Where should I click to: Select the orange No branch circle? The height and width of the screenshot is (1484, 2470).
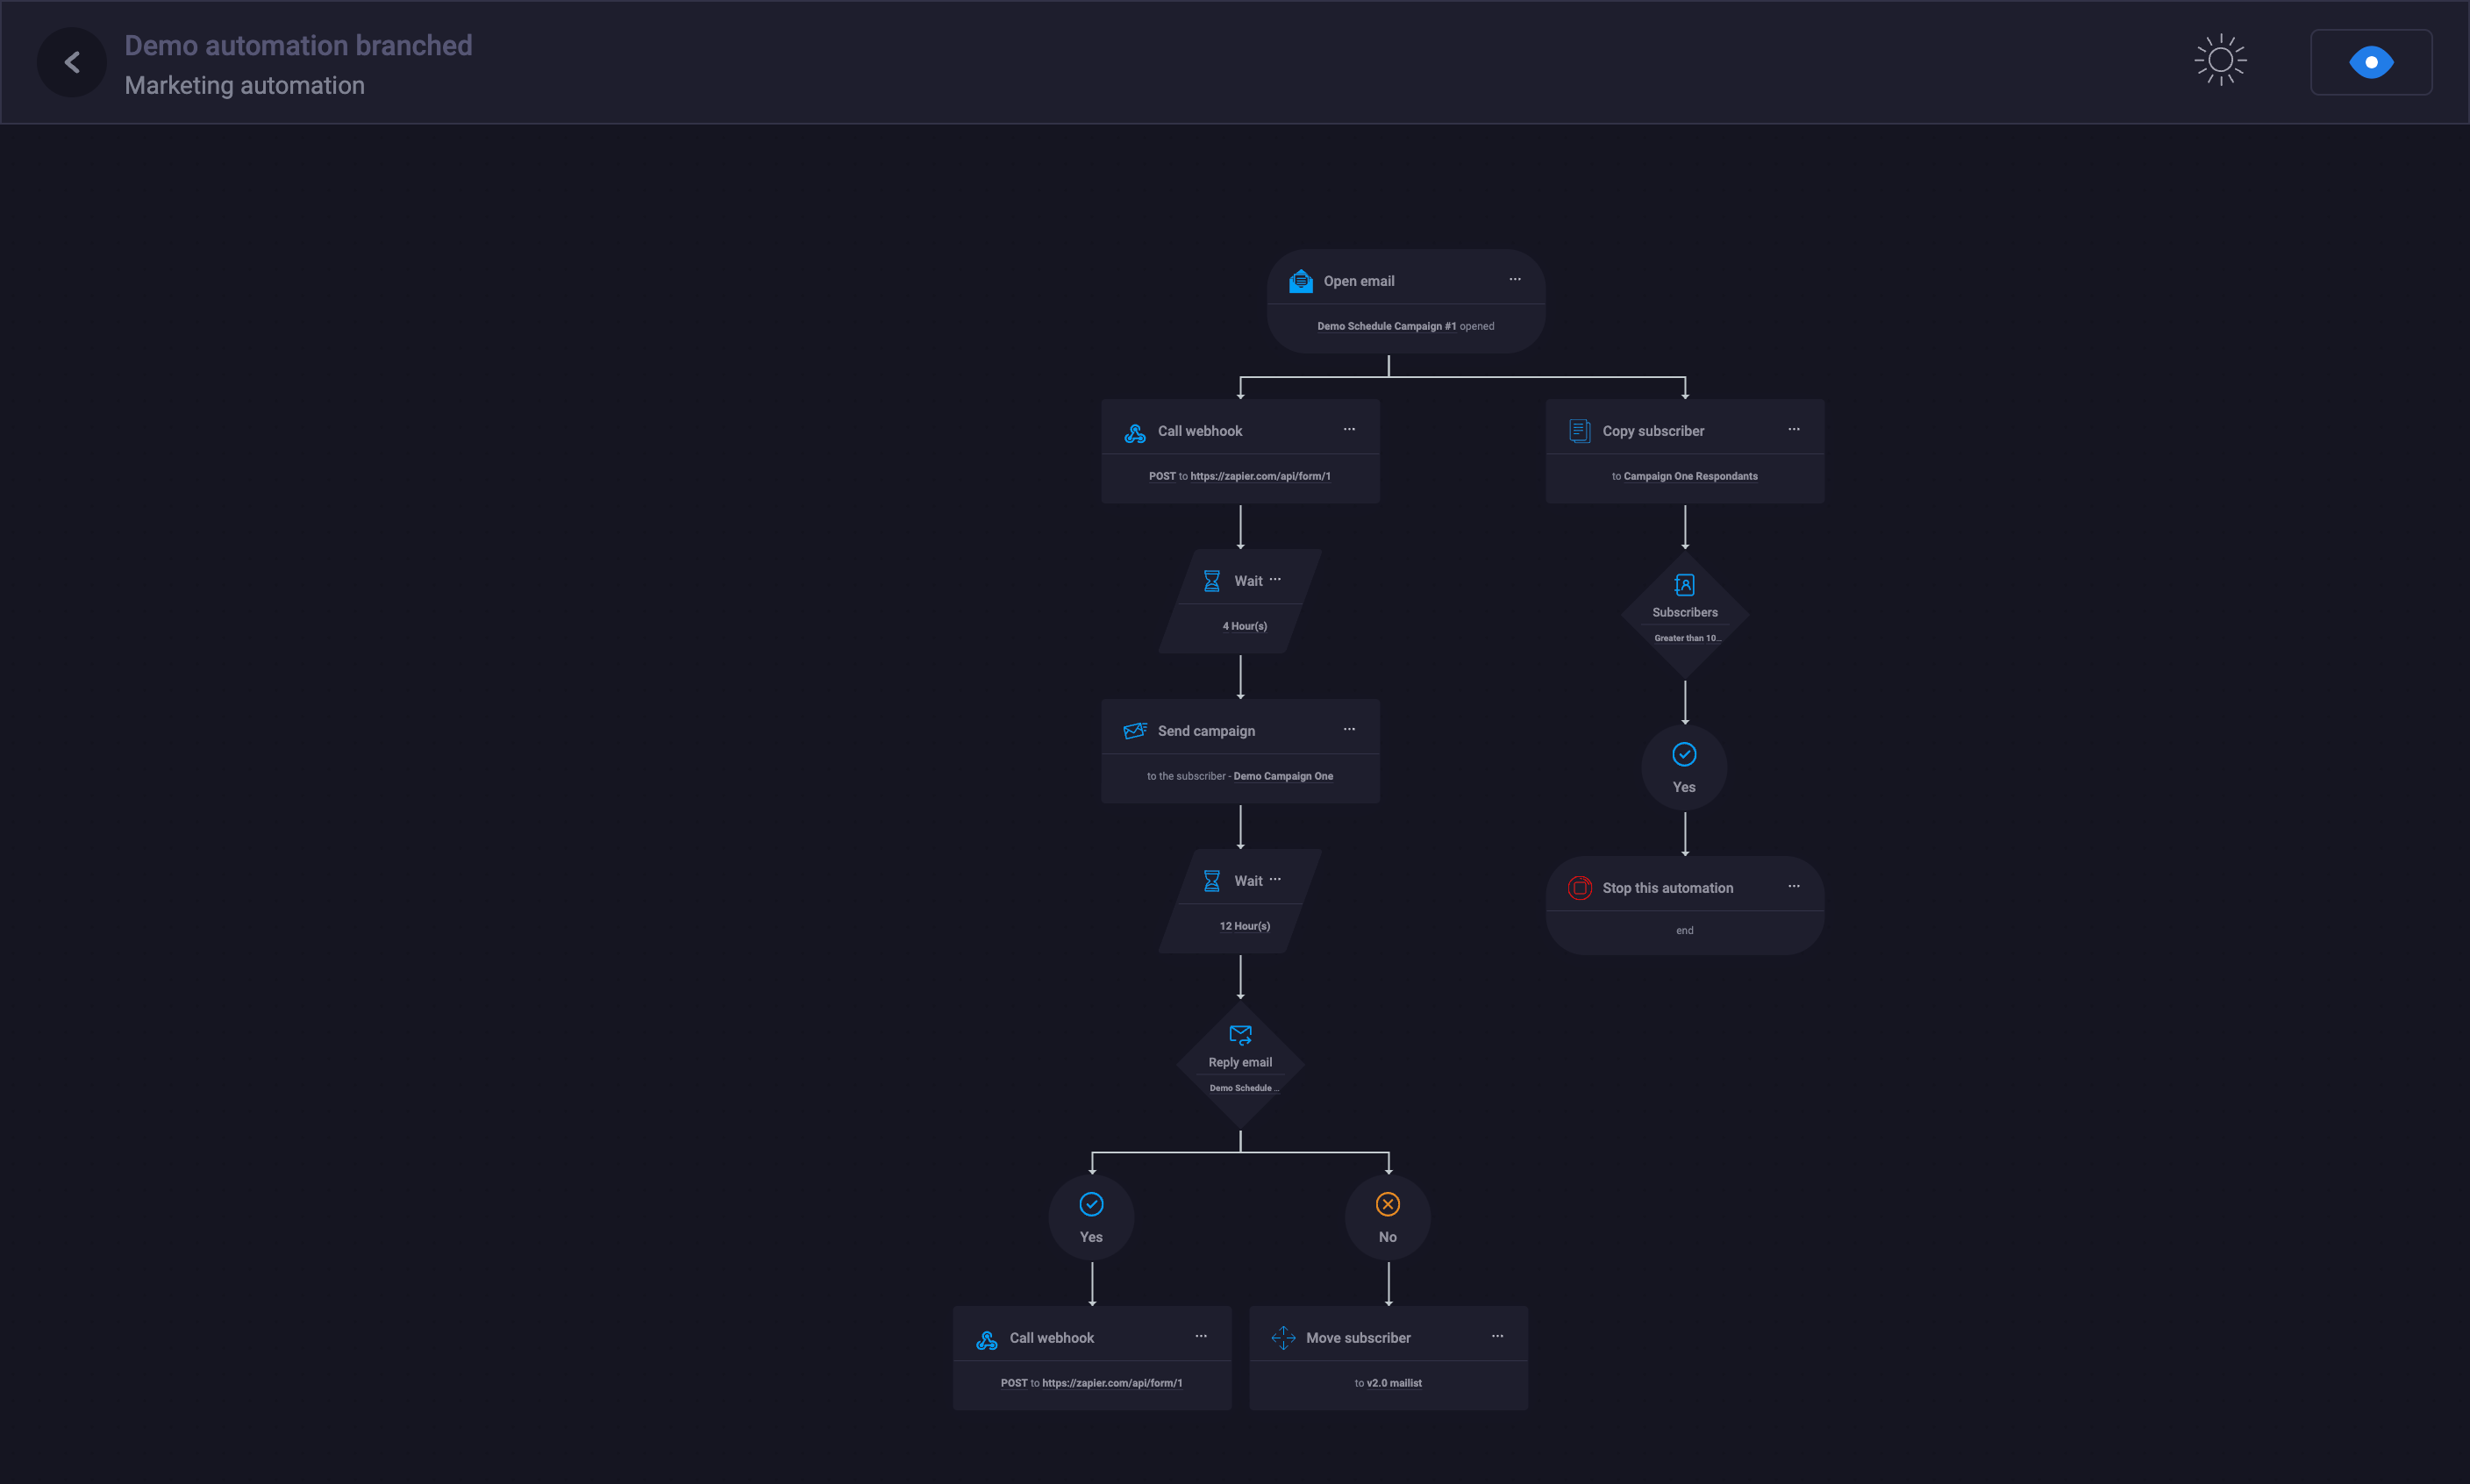point(1387,1216)
